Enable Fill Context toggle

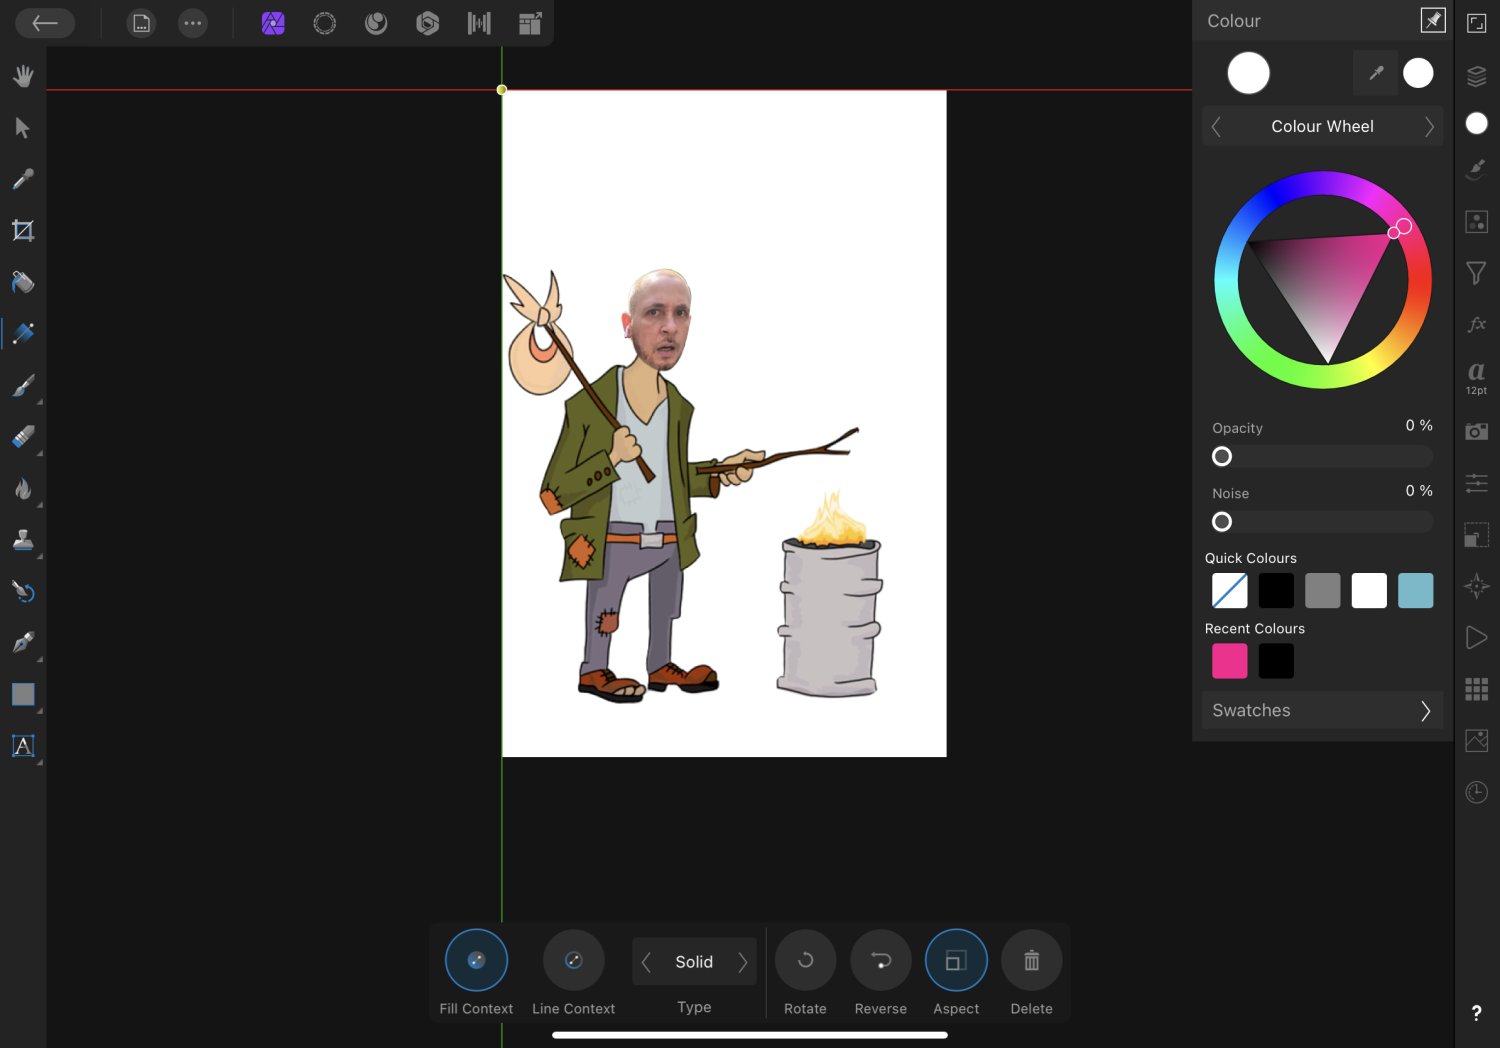[476, 961]
